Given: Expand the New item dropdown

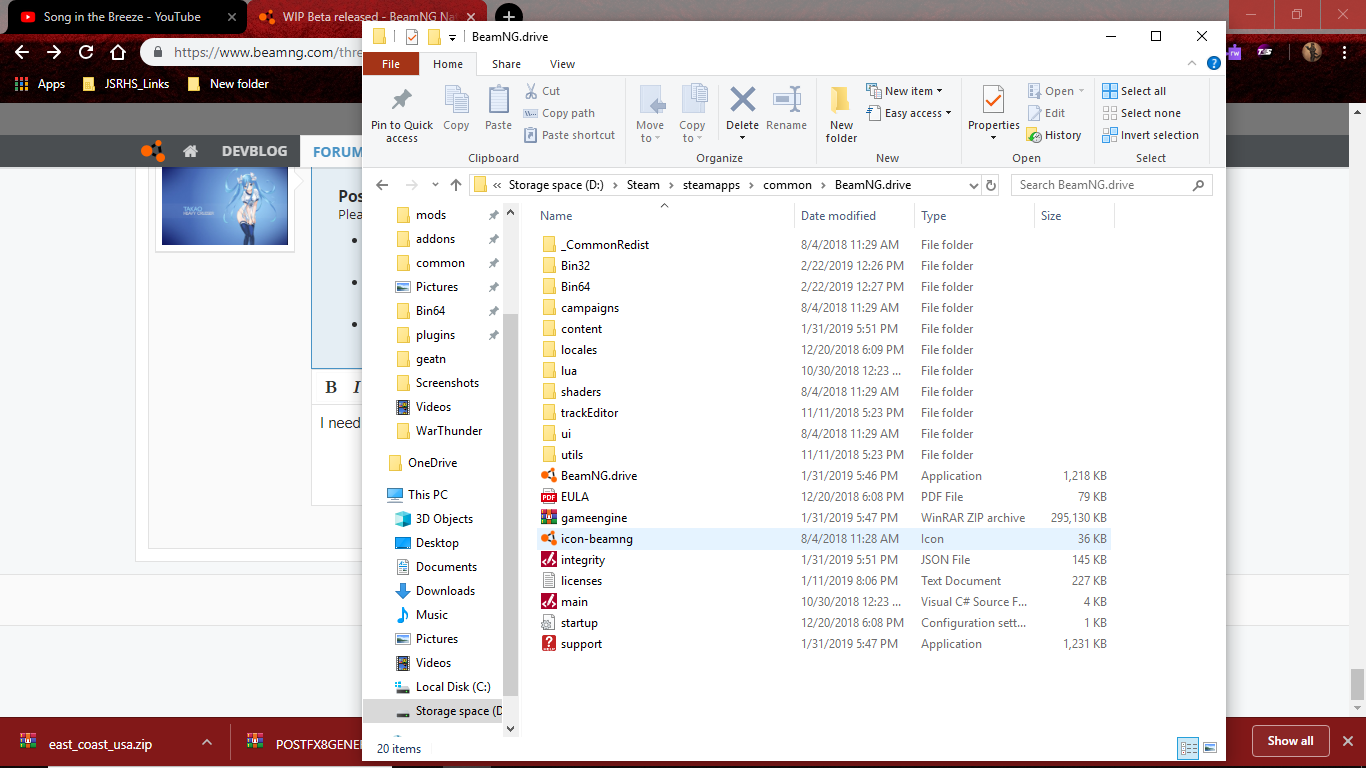Looking at the screenshot, I should click(x=904, y=91).
